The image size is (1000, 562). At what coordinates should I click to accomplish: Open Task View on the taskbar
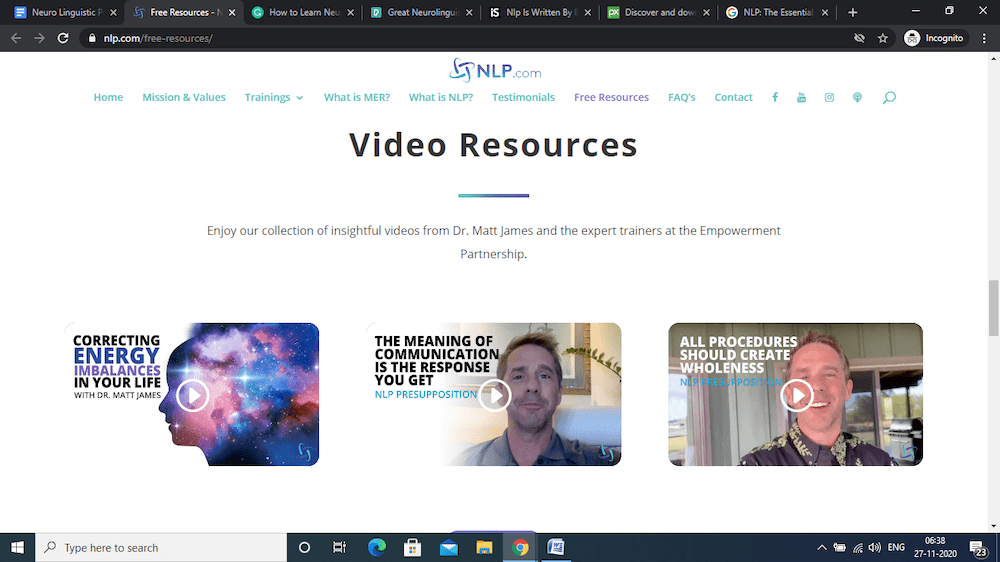[339, 547]
